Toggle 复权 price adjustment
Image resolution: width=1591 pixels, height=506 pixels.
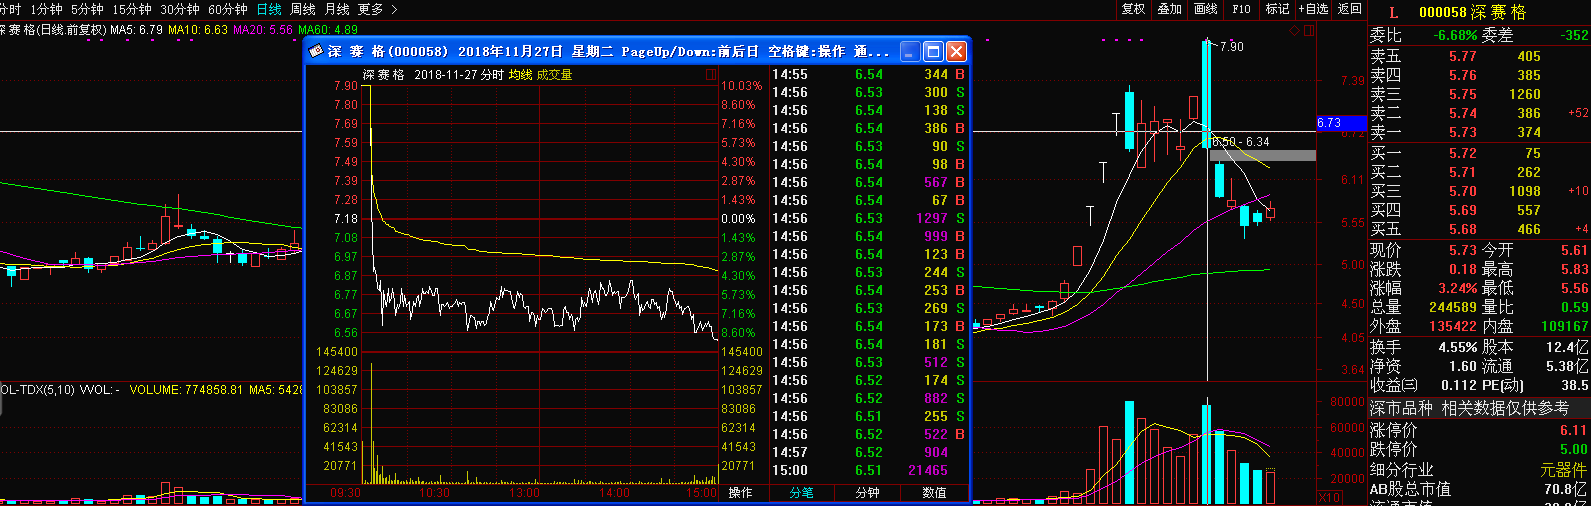pyautogui.click(x=1133, y=9)
